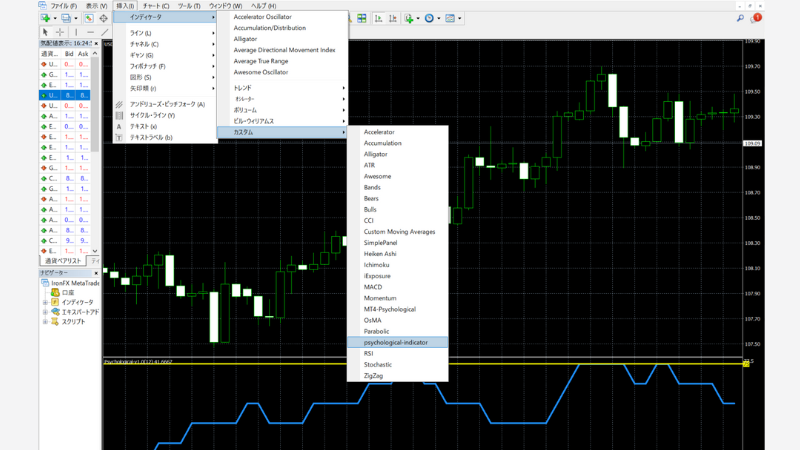Select the crosshair tool
This screenshot has height=450, width=800.
click(x=60, y=32)
